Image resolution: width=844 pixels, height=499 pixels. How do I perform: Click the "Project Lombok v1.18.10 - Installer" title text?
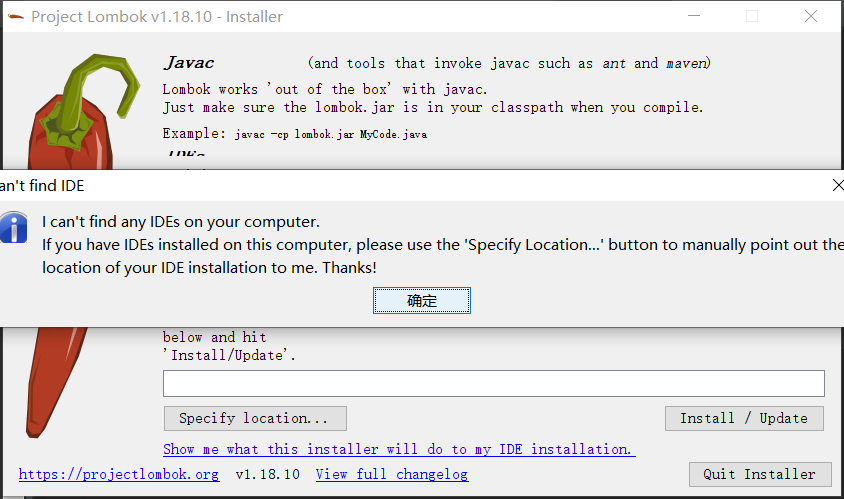pos(157,16)
